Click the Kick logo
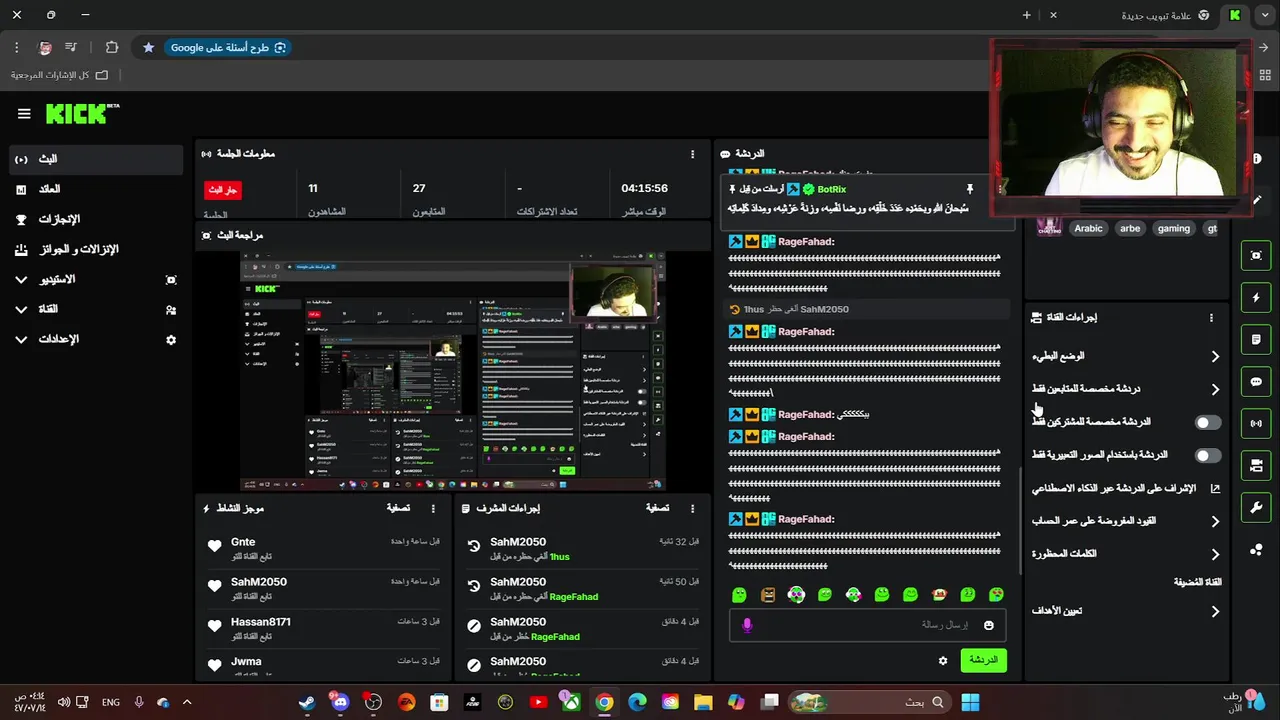The height and width of the screenshot is (720, 1280). (82, 113)
